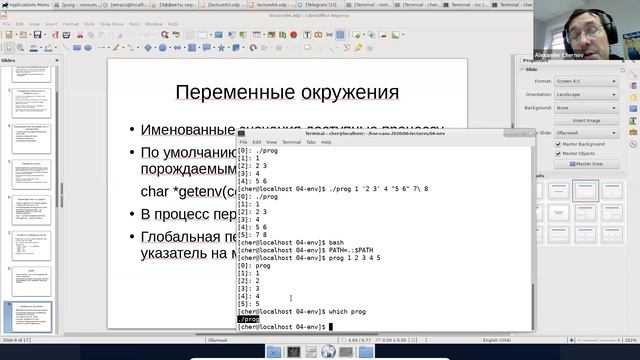This screenshot has height=360, width=640.
Task: Select the Stars and Banners tool
Action: coord(221,48)
